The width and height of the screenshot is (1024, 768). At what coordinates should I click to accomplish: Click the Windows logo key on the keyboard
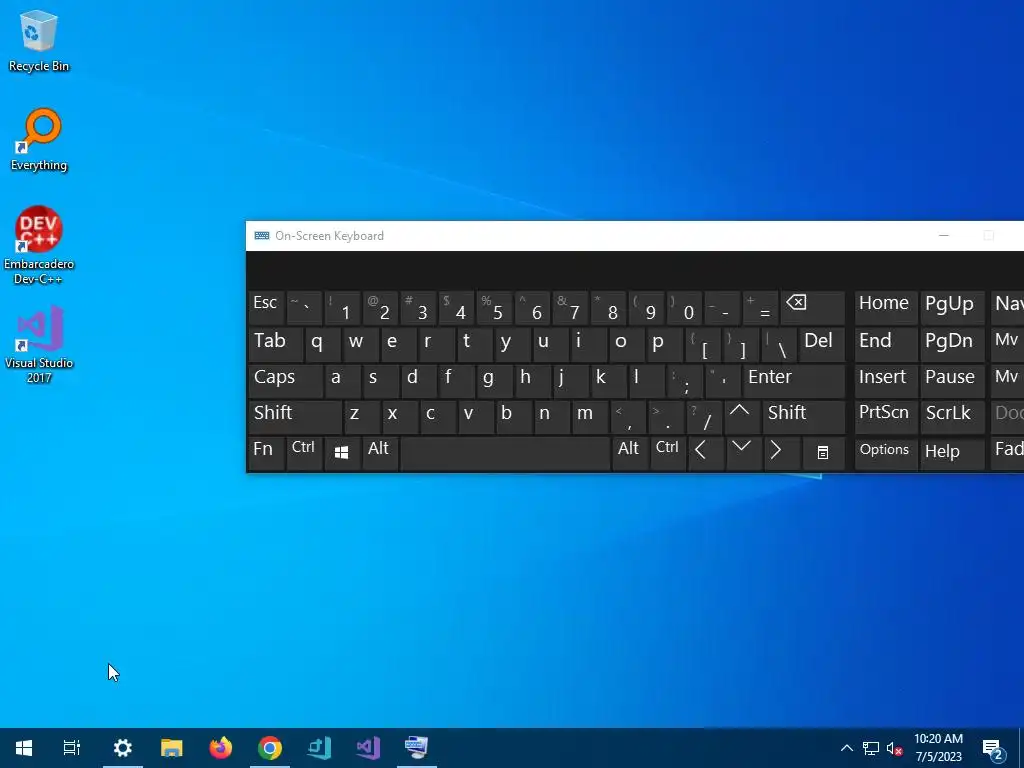(341, 453)
